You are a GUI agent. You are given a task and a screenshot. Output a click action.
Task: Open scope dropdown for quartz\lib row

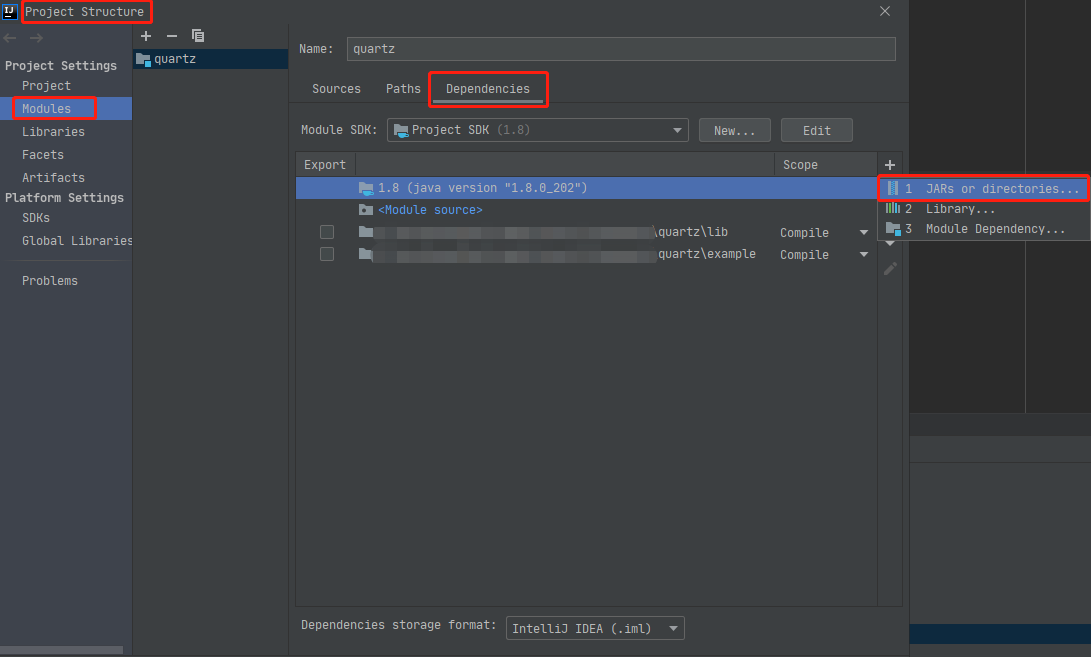coord(863,232)
